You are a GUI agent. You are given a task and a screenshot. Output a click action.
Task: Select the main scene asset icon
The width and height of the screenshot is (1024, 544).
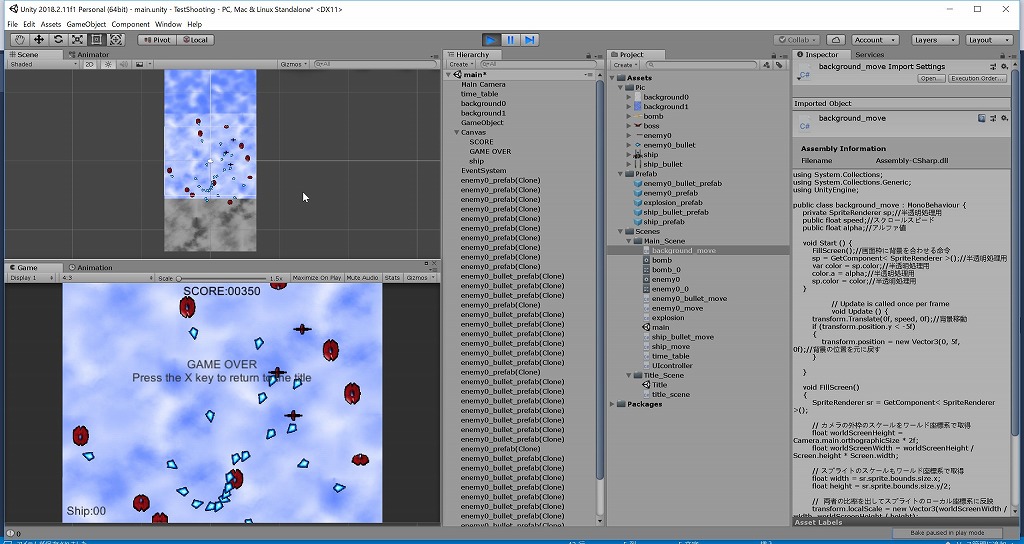[x=646, y=327]
